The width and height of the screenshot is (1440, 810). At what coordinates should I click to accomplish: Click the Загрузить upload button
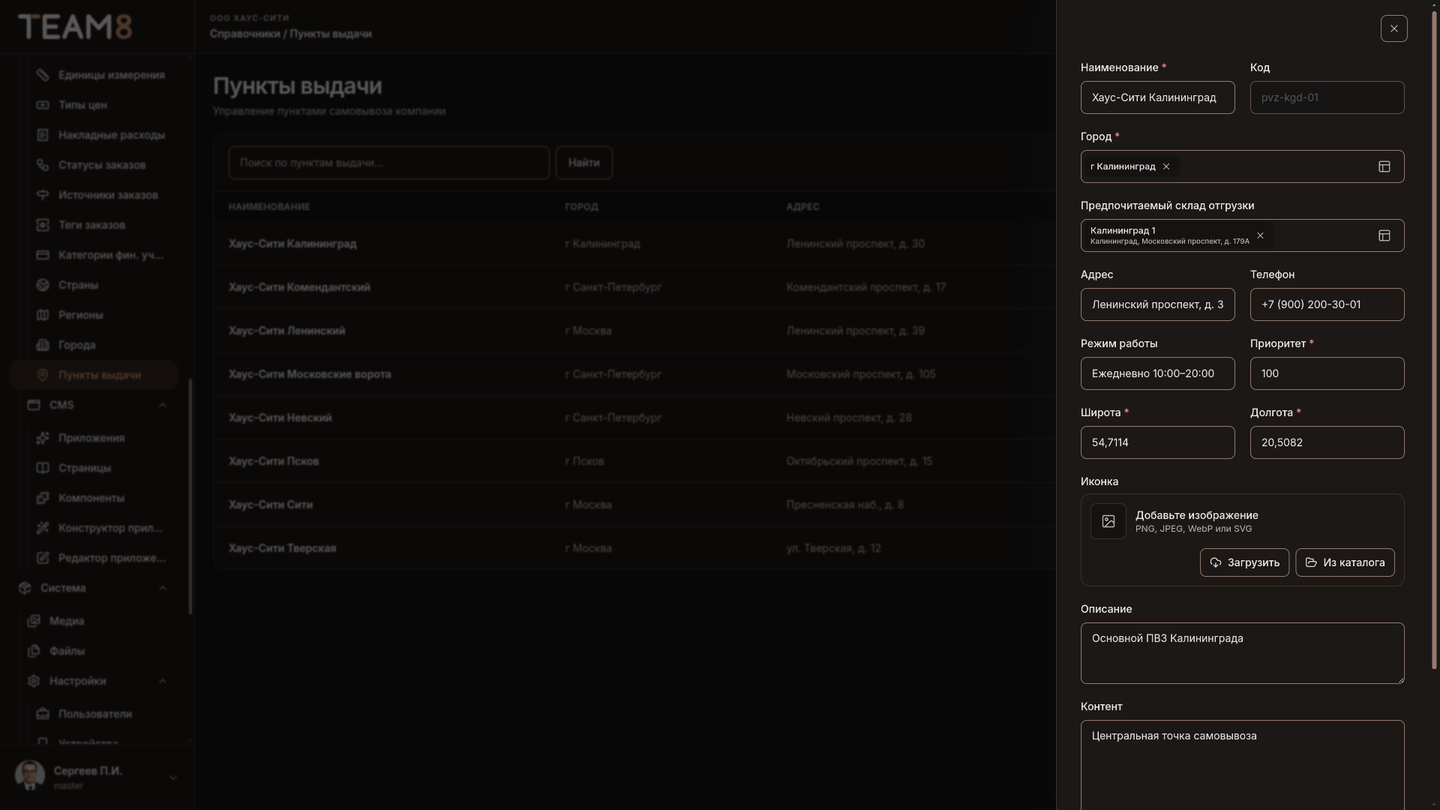coord(1244,563)
